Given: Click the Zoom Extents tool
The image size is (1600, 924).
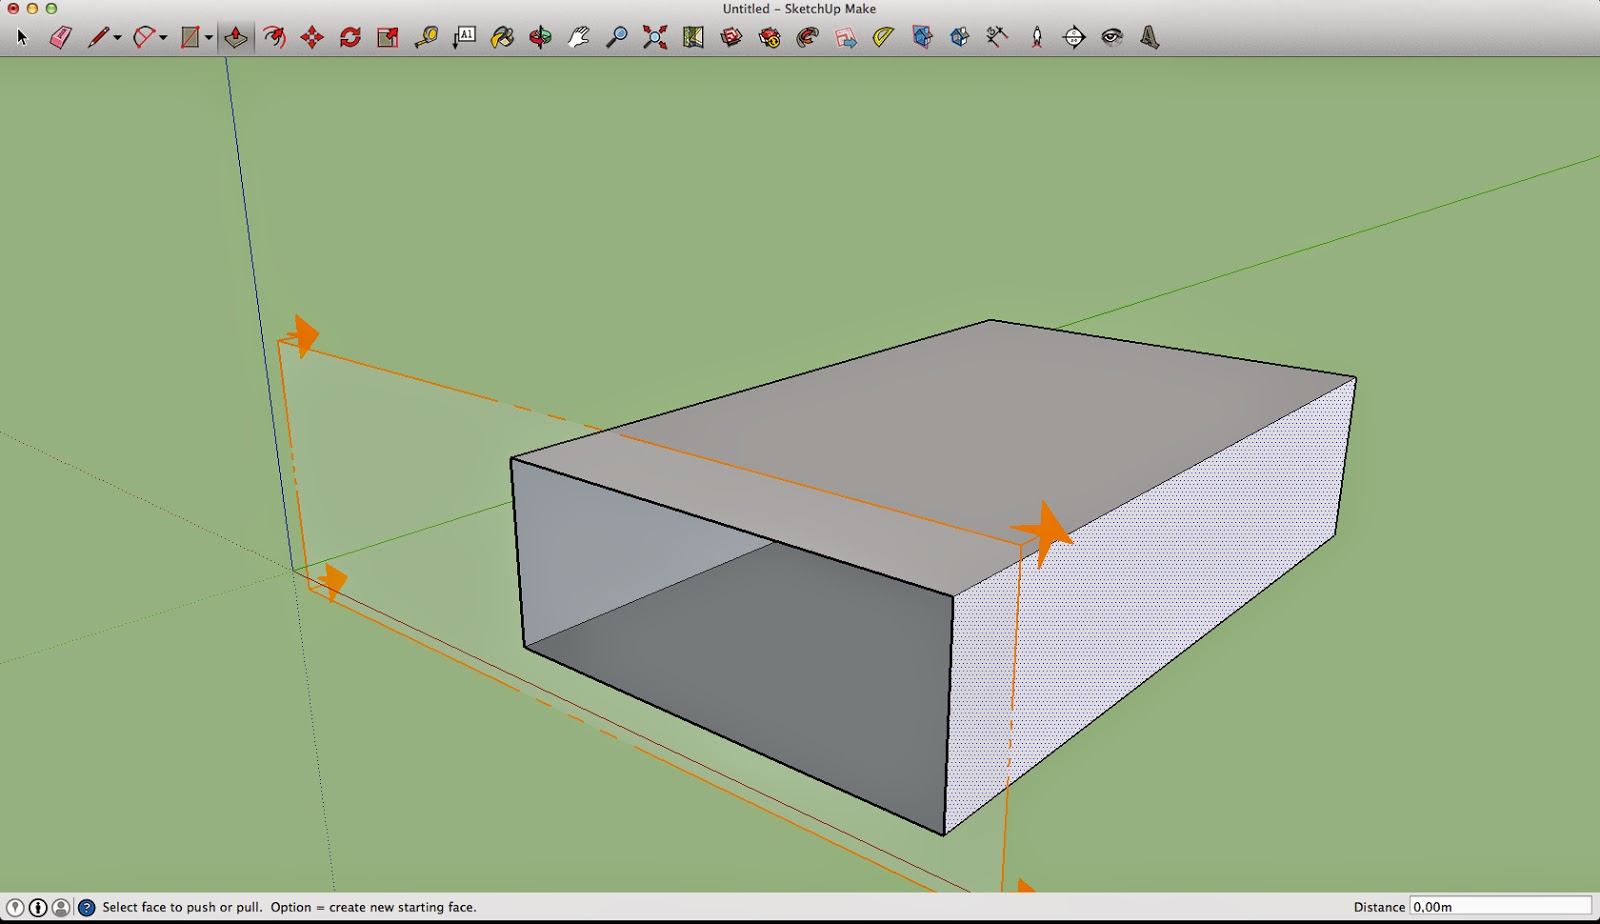Looking at the screenshot, I should pos(655,38).
